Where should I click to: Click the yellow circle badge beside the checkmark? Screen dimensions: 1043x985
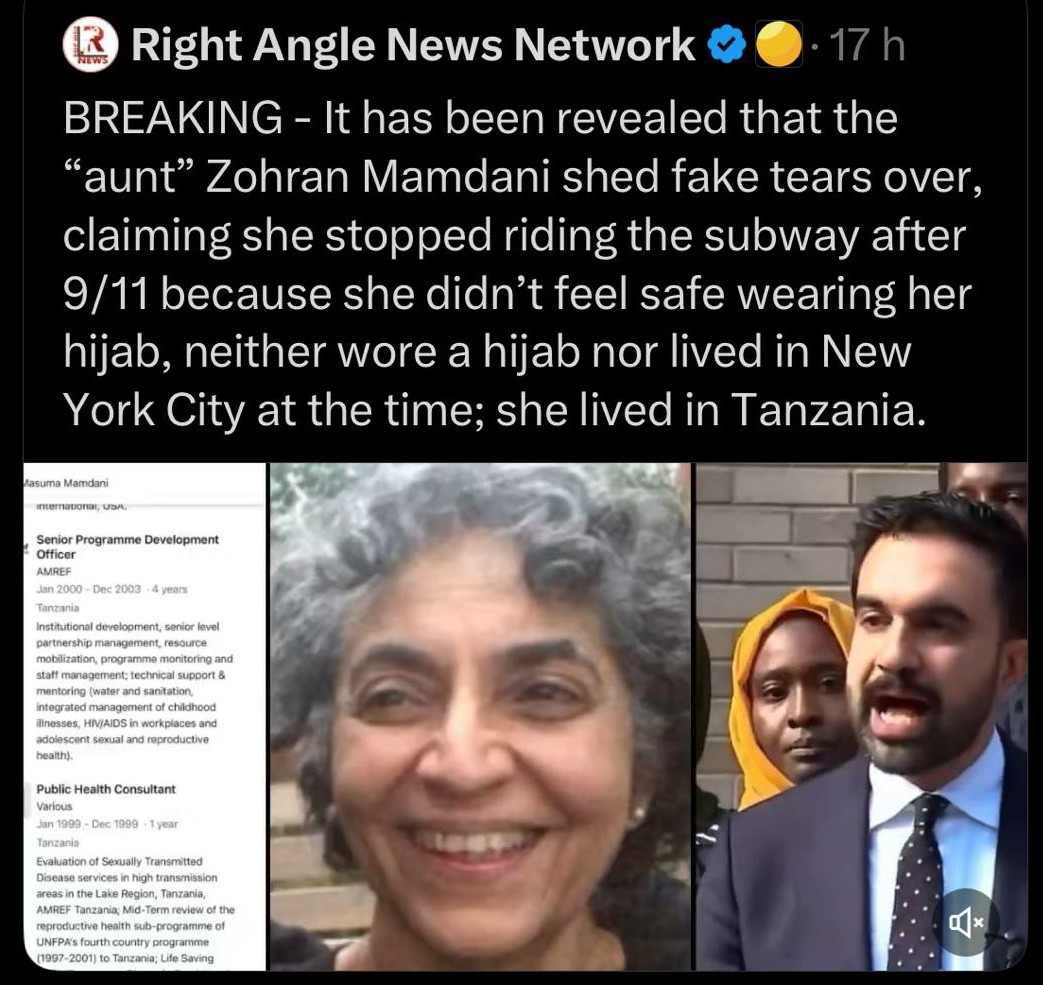tap(778, 44)
